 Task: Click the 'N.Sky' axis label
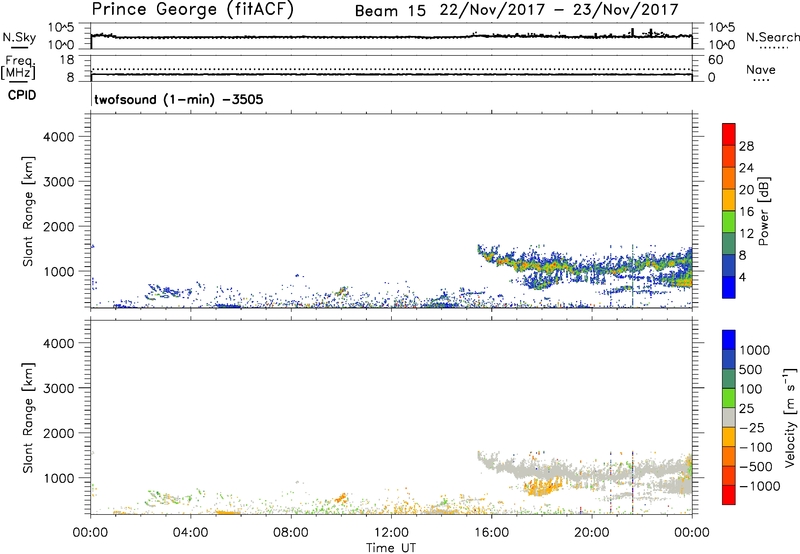(19, 37)
